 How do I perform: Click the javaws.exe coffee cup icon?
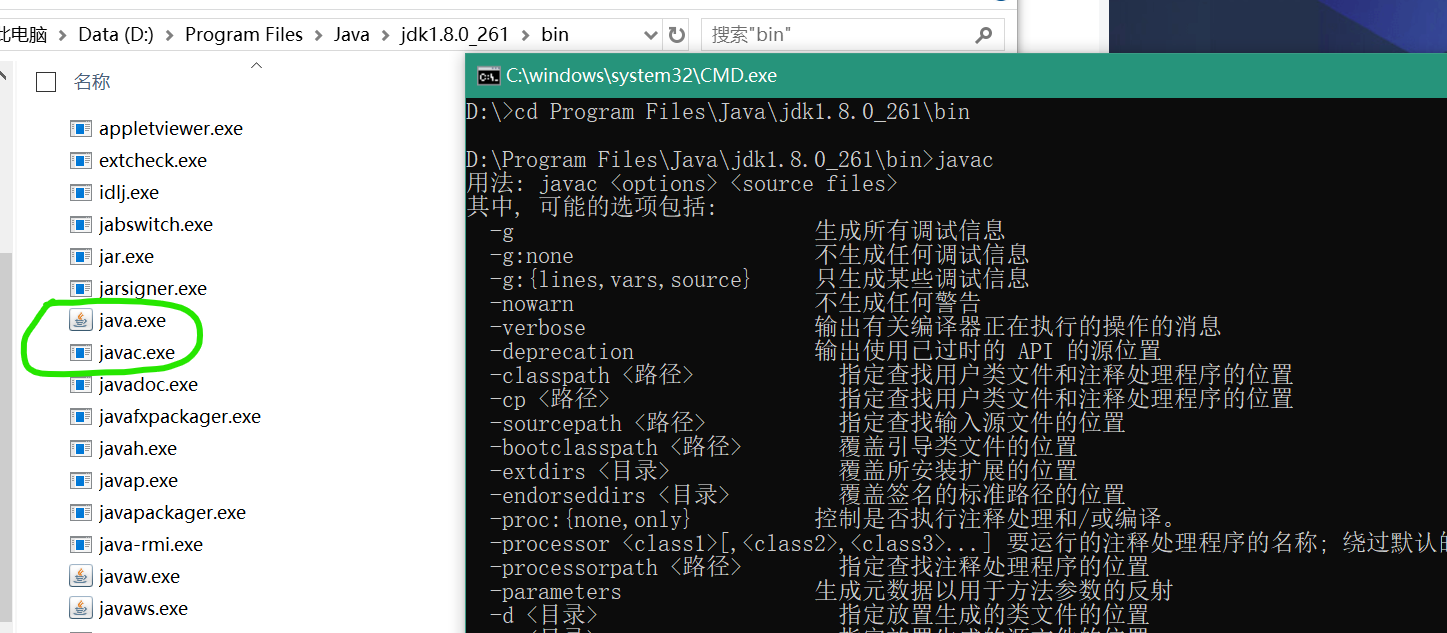pyautogui.click(x=81, y=608)
